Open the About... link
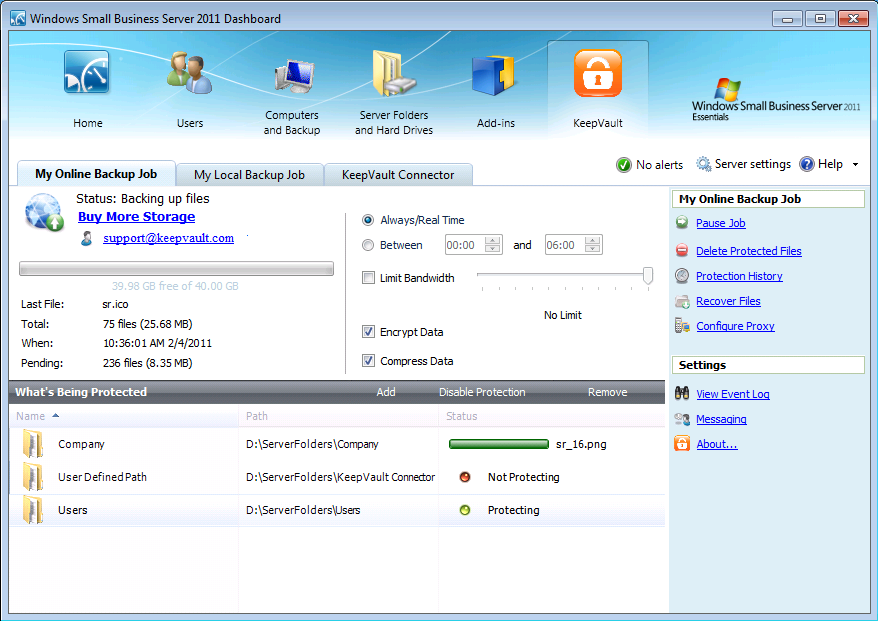 pos(717,444)
